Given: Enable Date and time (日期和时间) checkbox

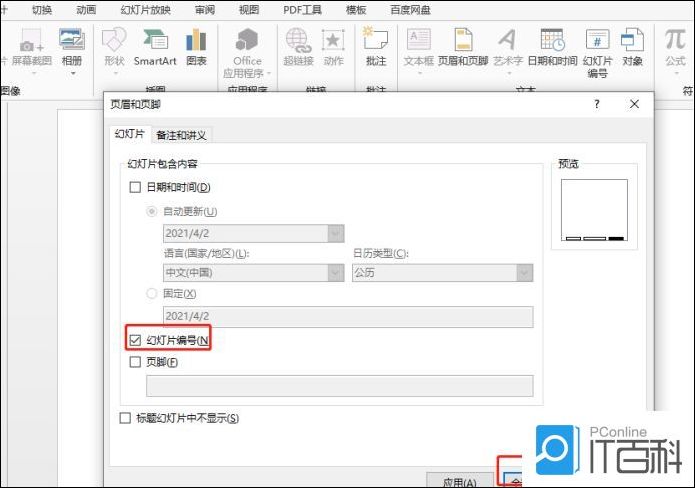Looking at the screenshot, I should pos(135,187).
